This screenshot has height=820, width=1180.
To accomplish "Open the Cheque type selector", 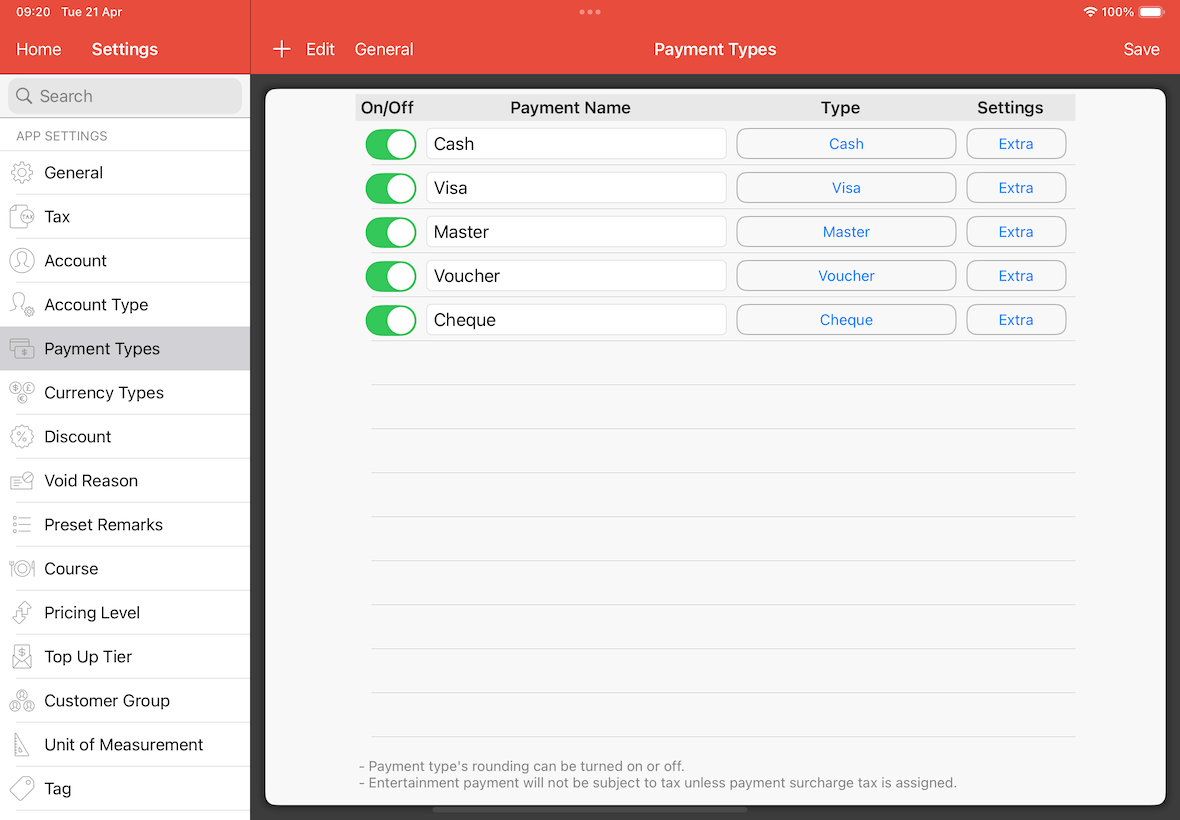I will [846, 320].
